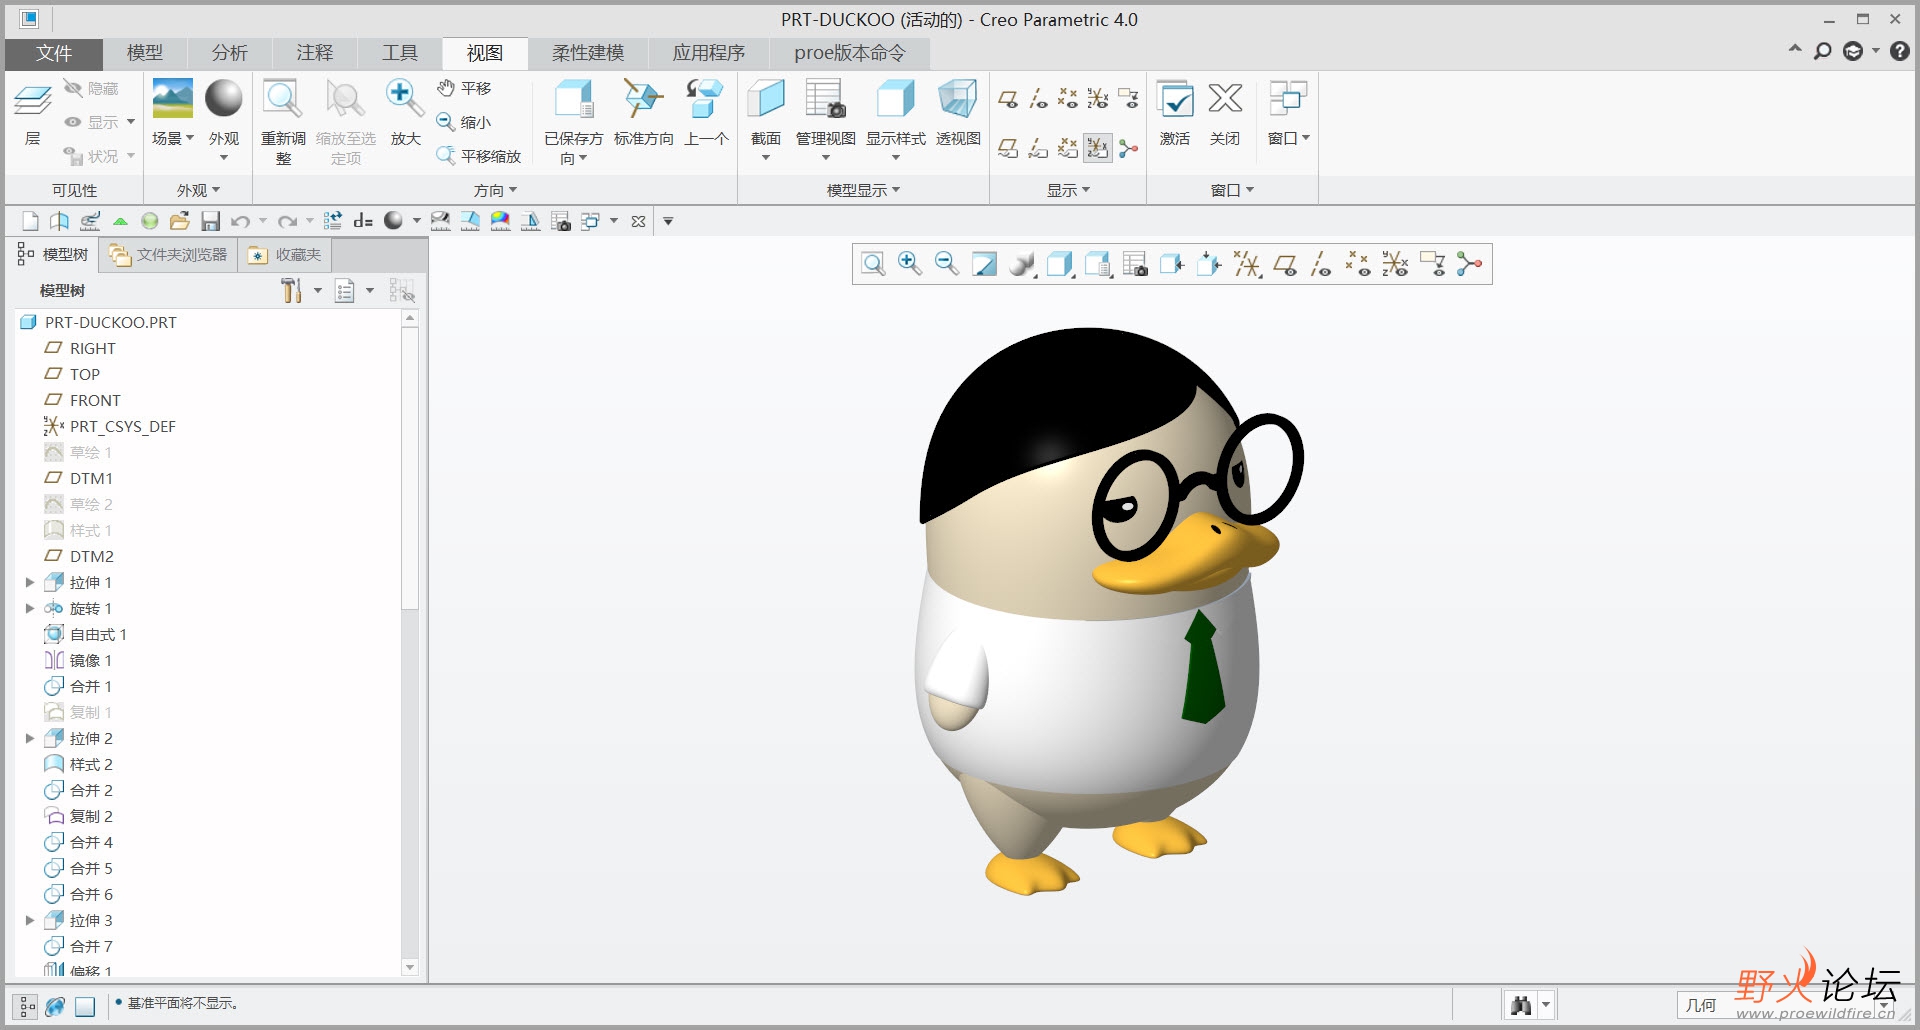Expand the 模型显示 ribbon group
This screenshot has height=1030, width=1920.
pos(864,190)
